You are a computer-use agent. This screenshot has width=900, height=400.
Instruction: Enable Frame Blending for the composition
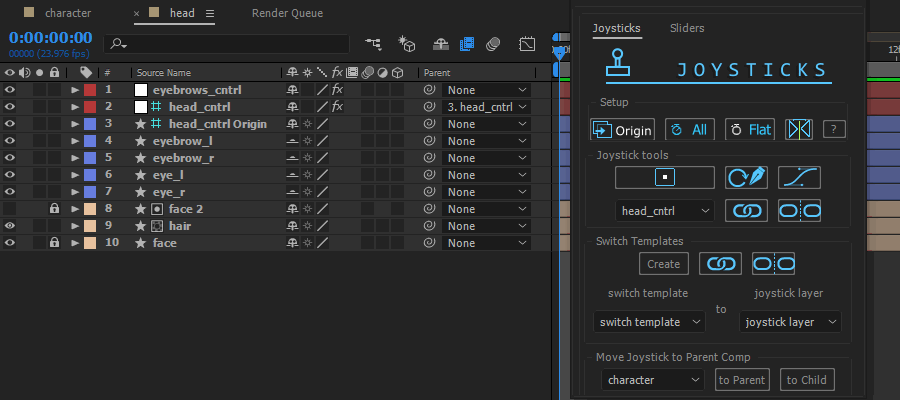pyautogui.click(x=467, y=44)
